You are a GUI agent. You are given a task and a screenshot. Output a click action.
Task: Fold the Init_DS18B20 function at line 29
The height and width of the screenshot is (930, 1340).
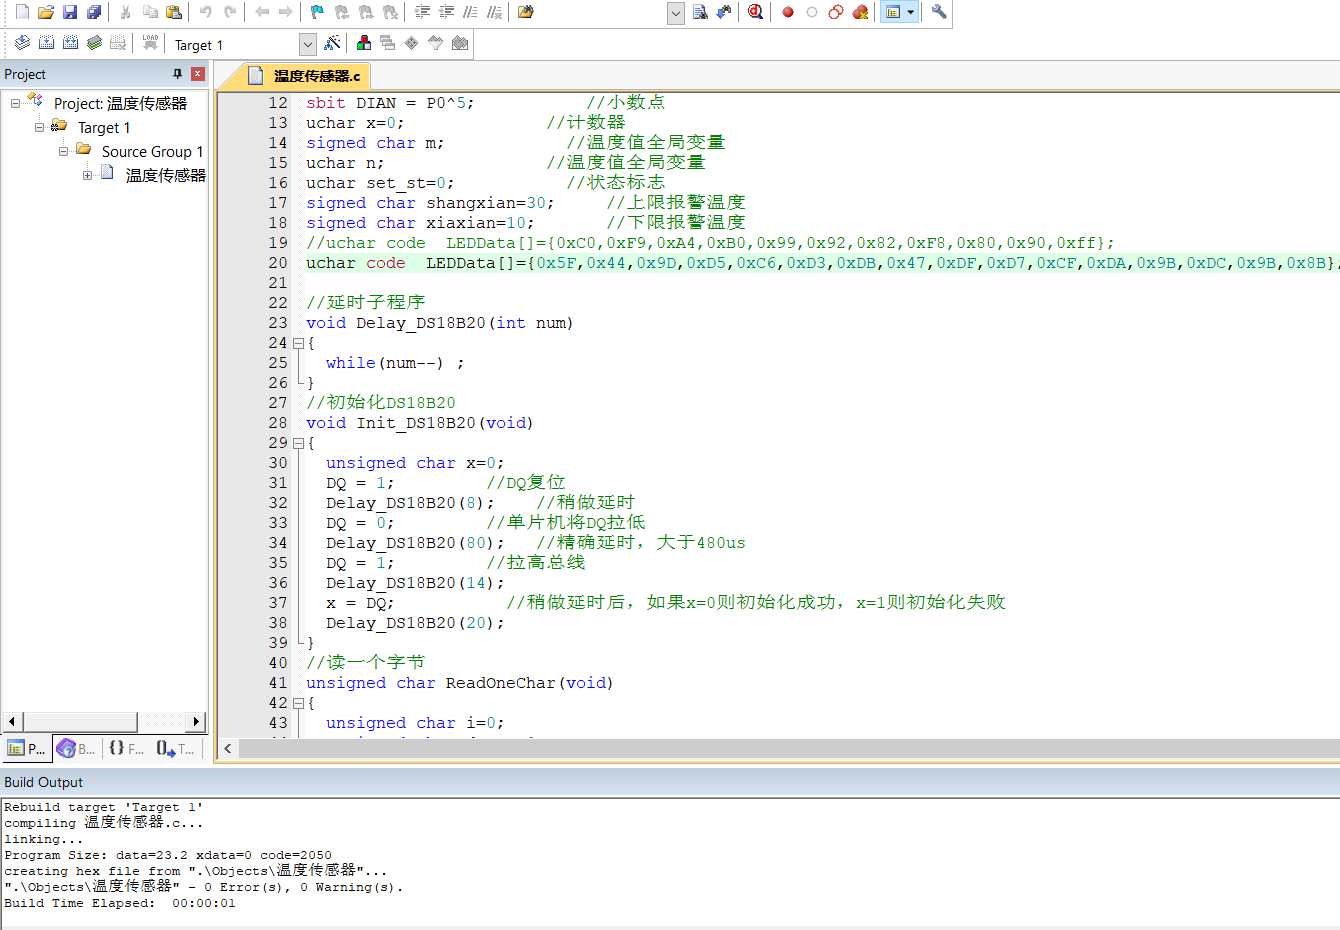click(x=298, y=443)
